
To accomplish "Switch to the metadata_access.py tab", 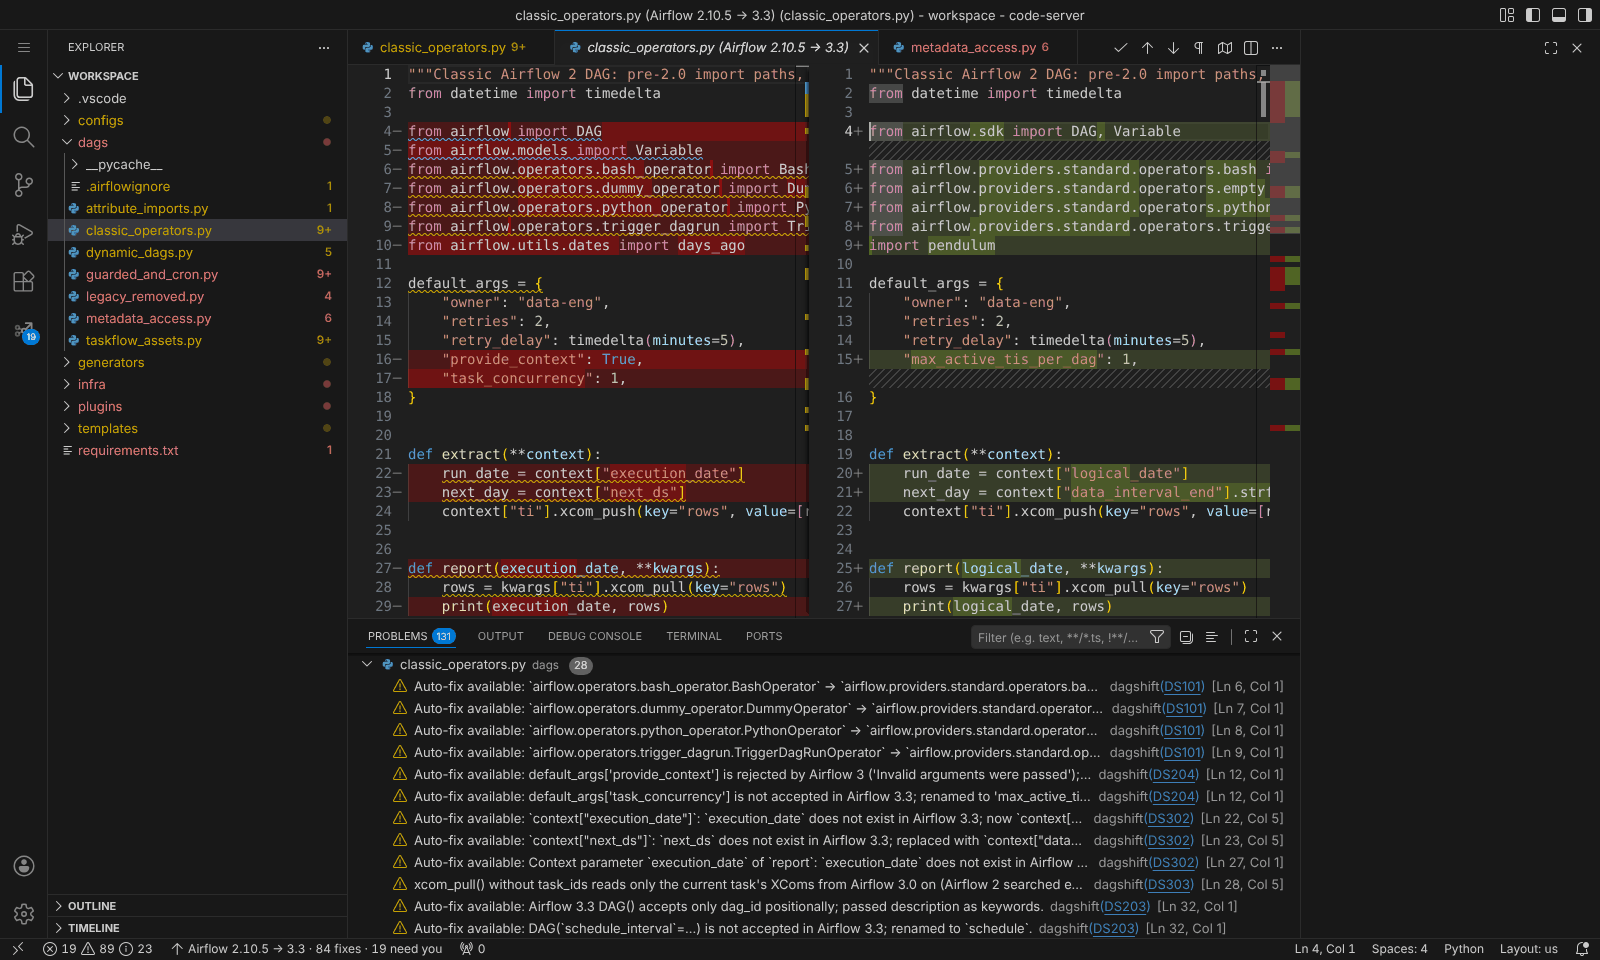I will pos(979,47).
